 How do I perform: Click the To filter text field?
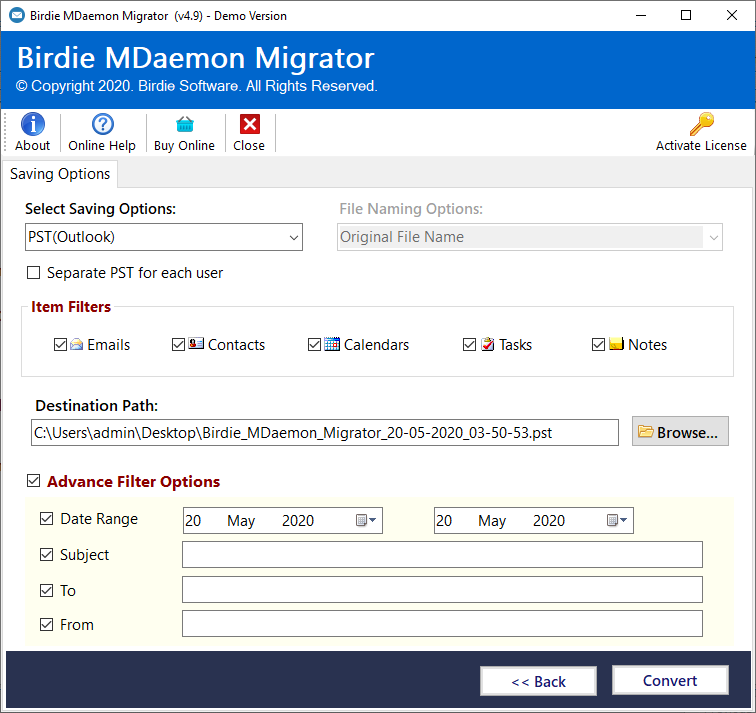pos(442,590)
